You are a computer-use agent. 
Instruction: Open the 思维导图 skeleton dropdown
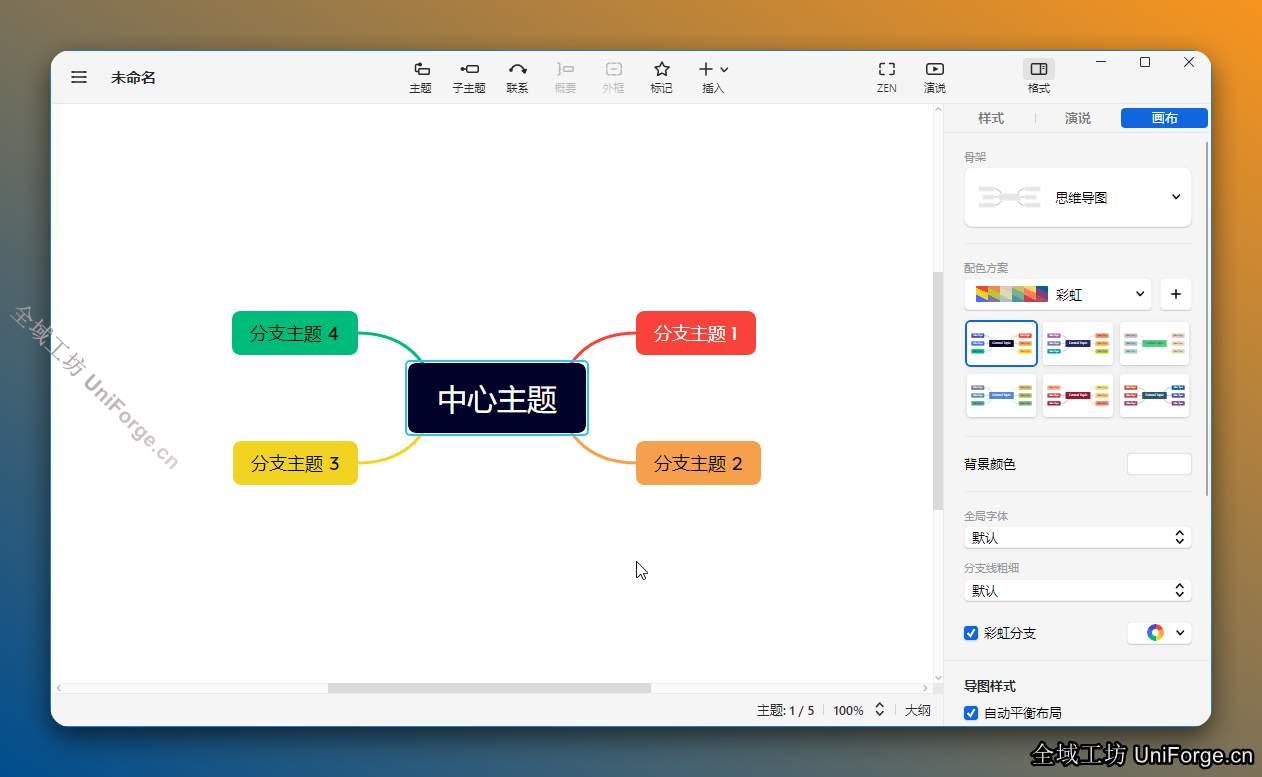coord(1078,197)
